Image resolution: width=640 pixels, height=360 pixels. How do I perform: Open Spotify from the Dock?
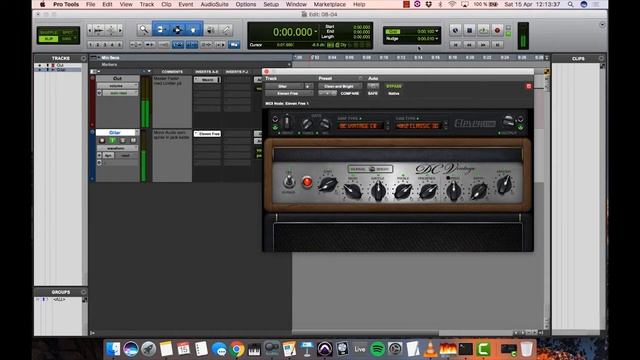pos(378,349)
